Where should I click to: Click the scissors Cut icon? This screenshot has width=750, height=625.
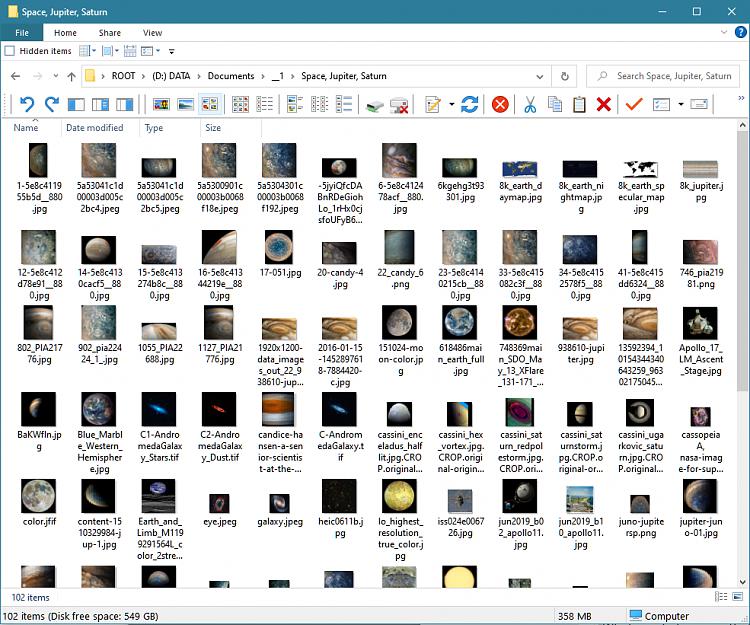(x=530, y=104)
